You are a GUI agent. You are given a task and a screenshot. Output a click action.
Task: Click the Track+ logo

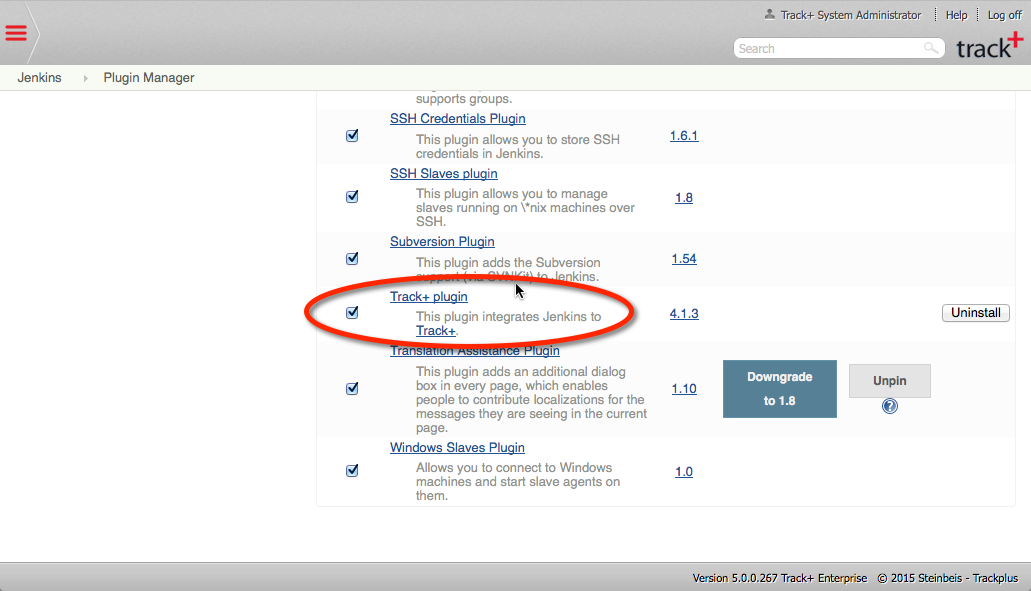989,46
